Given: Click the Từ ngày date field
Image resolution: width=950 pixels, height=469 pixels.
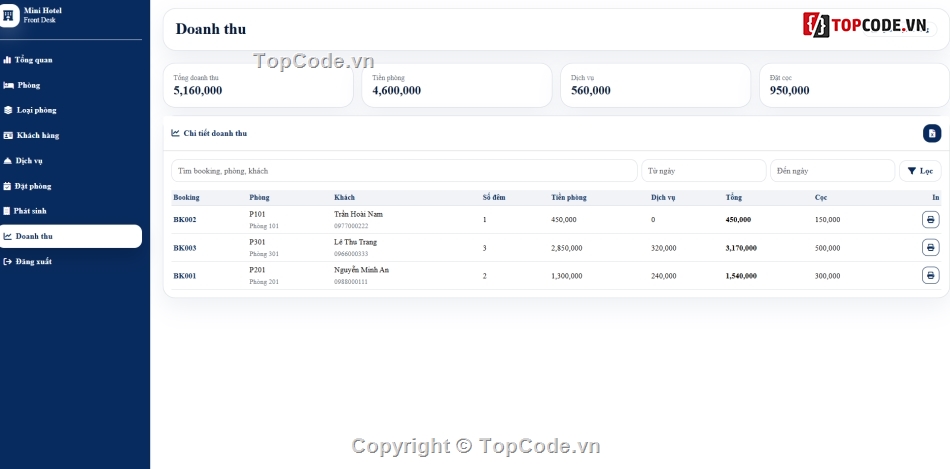Looking at the screenshot, I should click(x=704, y=171).
